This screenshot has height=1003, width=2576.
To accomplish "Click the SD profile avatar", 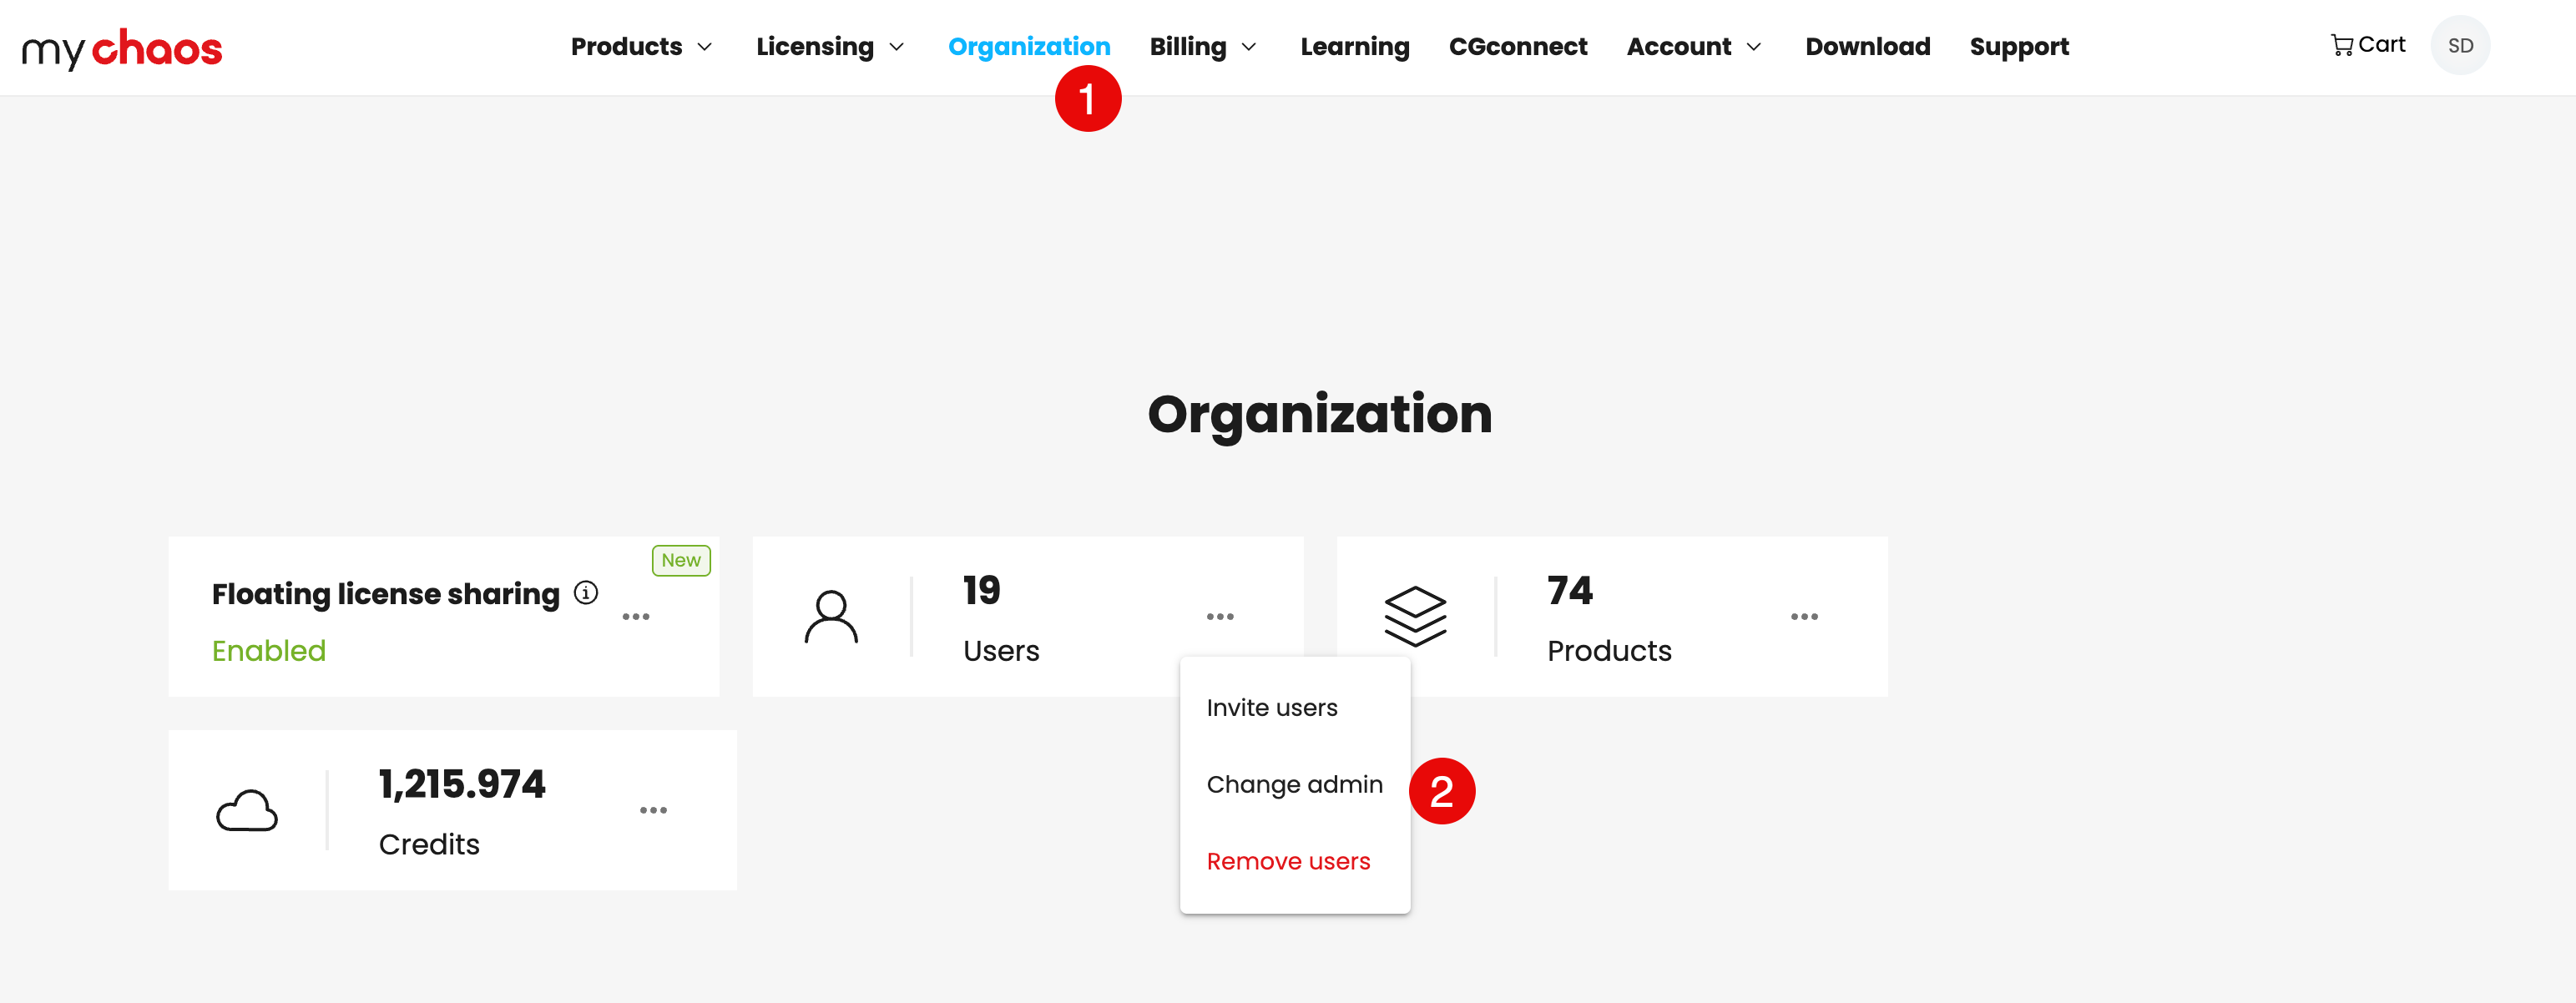I will (2459, 46).
